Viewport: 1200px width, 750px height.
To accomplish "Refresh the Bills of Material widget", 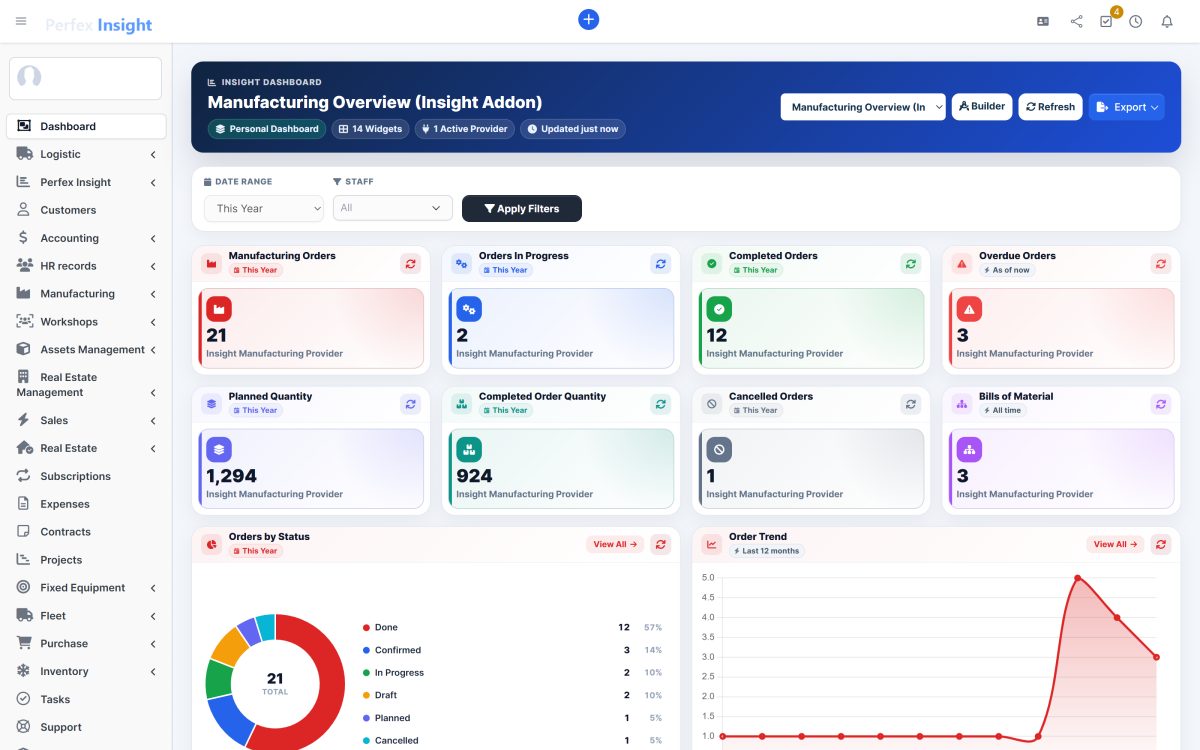I will pyautogui.click(x=1160, y=404).
